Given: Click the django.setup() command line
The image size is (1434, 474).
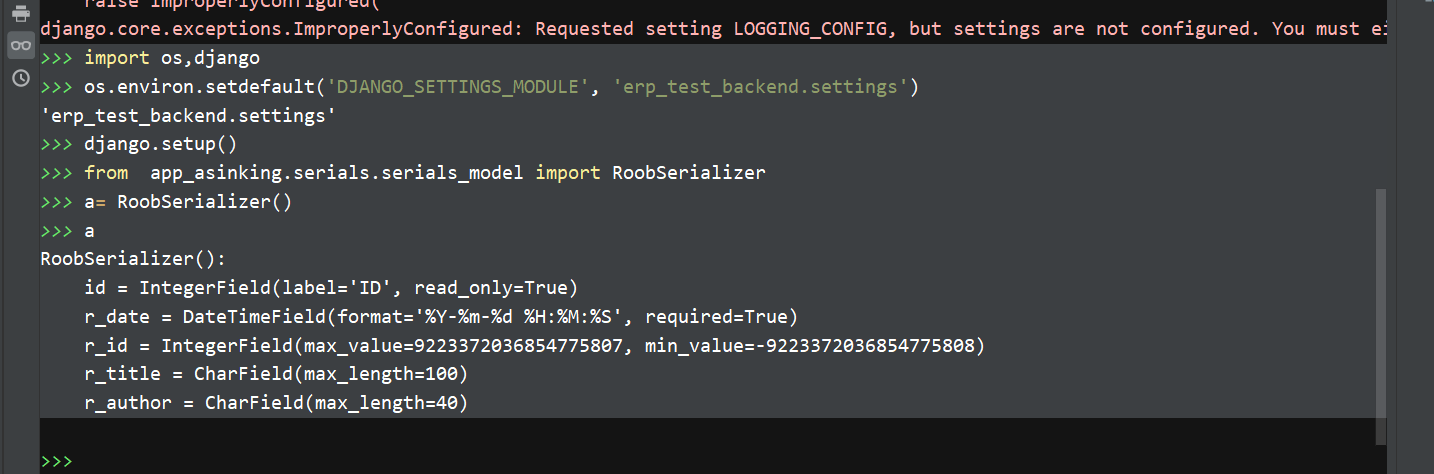Looking at the screenshot, I should click(x=160, y=144).
